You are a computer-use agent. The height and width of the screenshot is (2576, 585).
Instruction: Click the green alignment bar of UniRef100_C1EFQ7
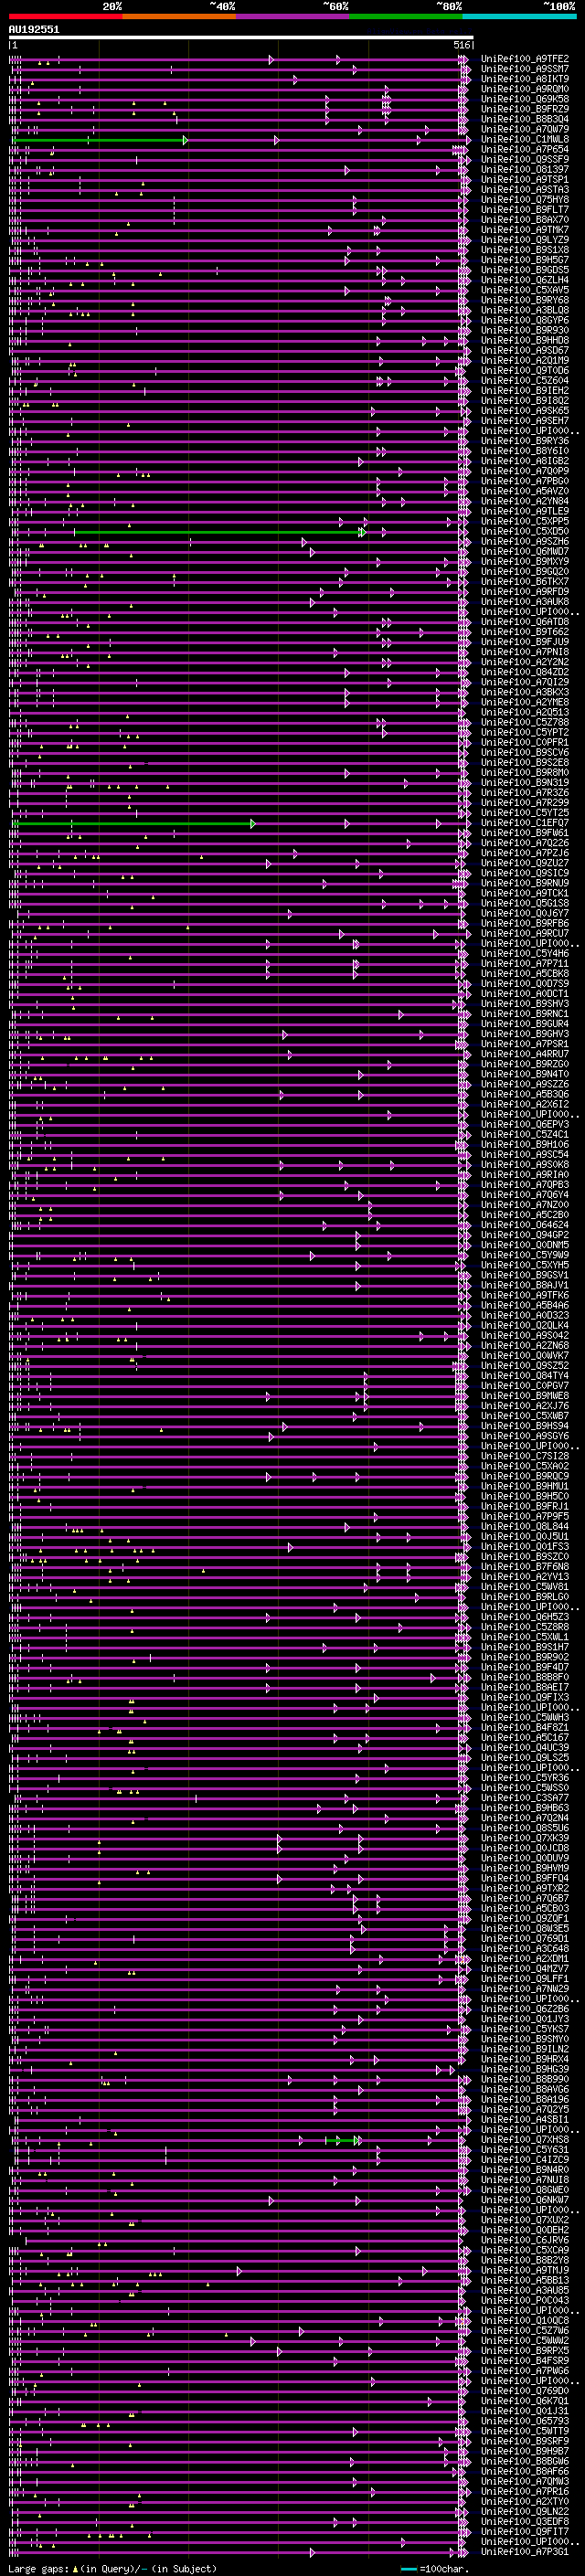[135, 824]
